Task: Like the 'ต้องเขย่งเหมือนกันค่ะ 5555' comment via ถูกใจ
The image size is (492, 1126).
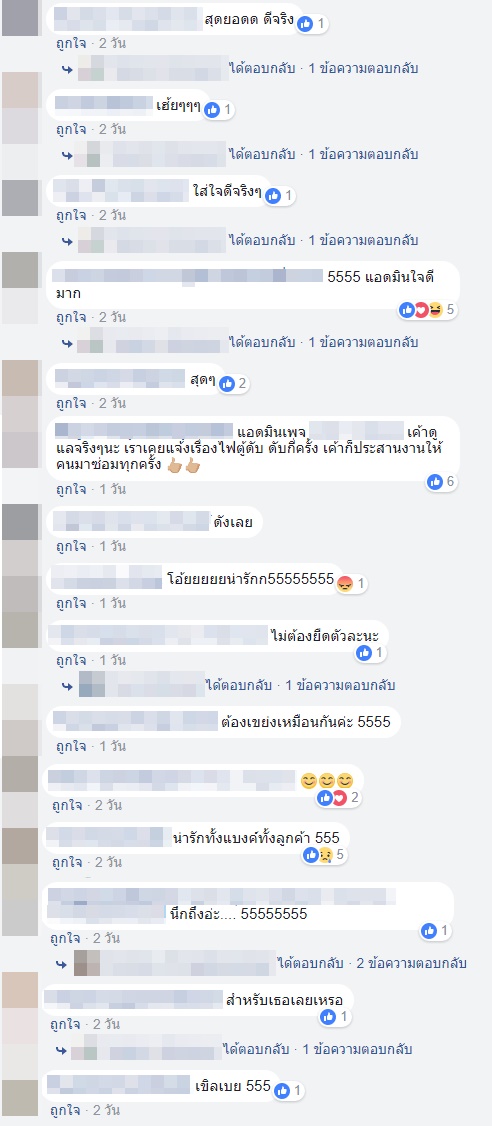Action: tap(71, 746)
